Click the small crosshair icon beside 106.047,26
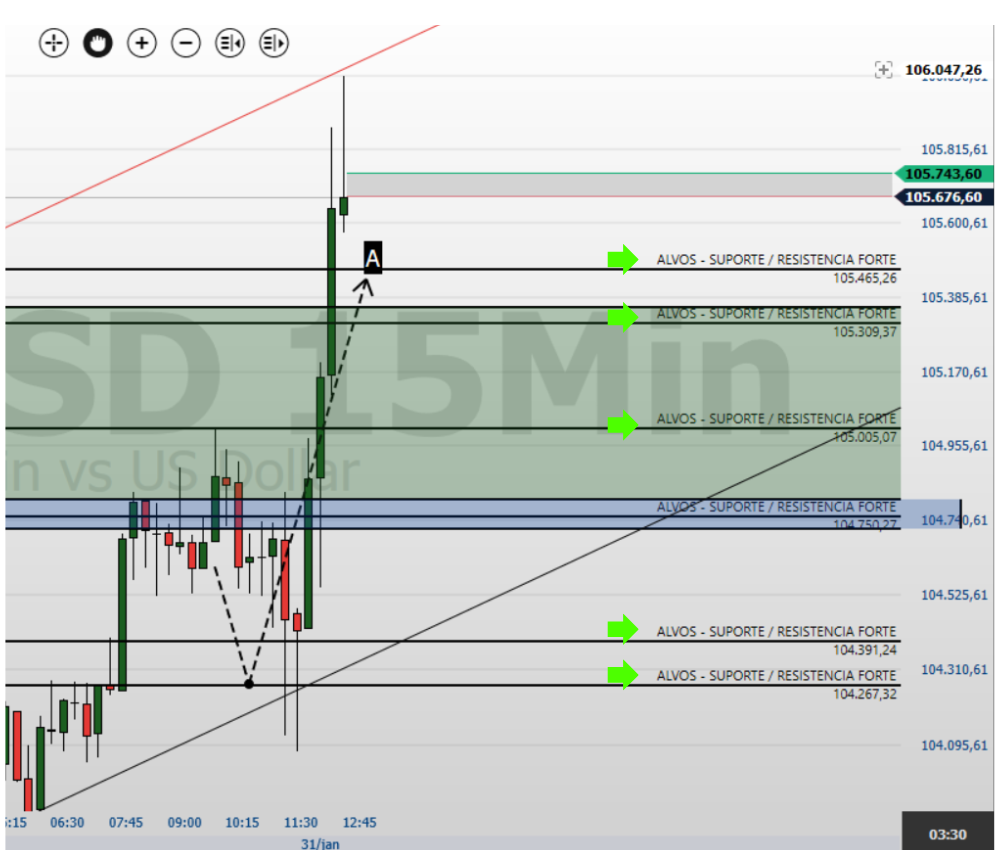This screenshot has width=1000, height=850. 883,70
